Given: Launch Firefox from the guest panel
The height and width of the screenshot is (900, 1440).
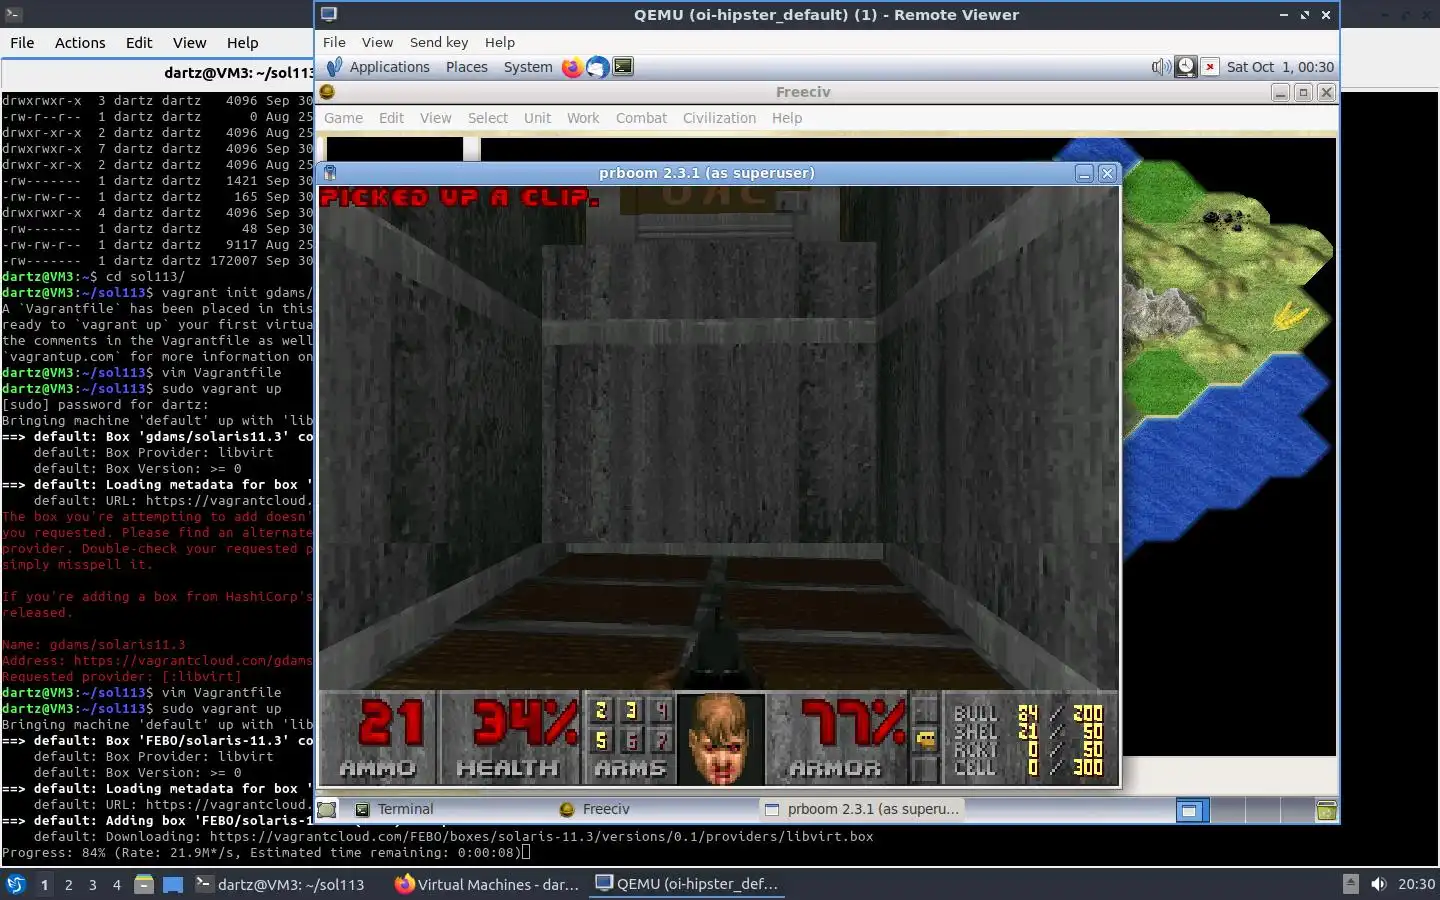Looking at the screenshot, I should point(572,67).
